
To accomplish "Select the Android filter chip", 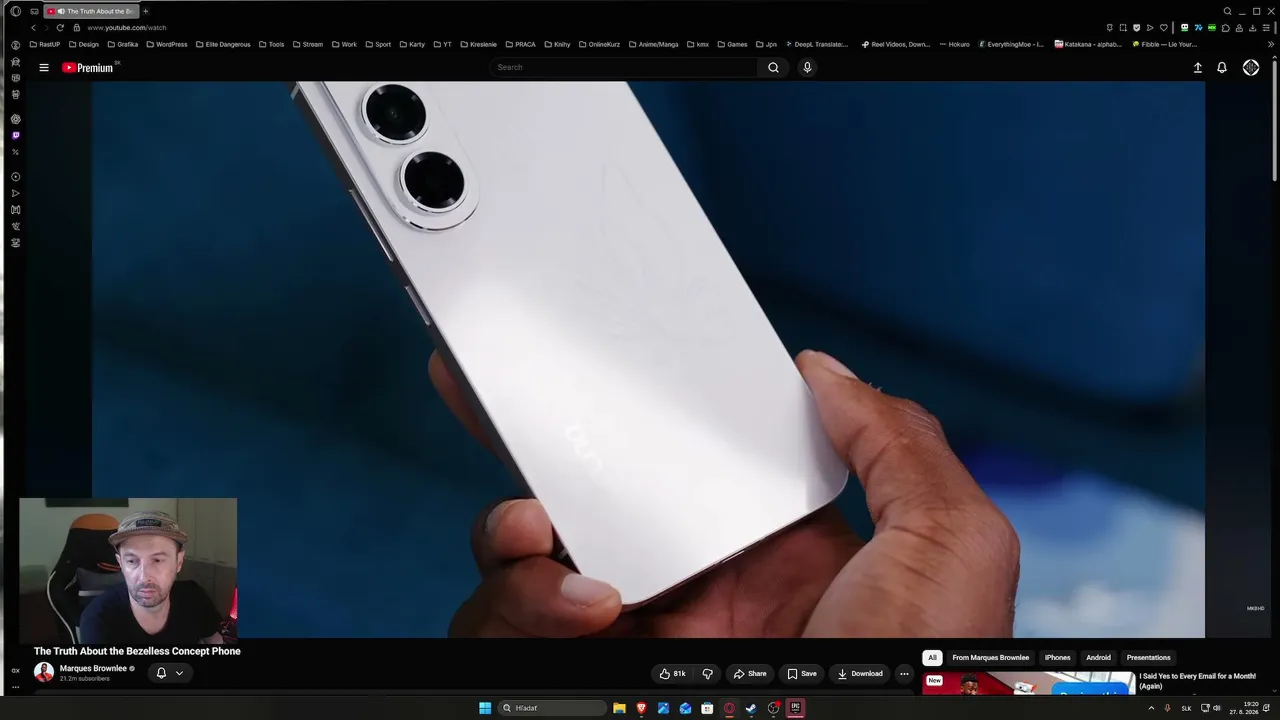I will (x=1098, y=658).
